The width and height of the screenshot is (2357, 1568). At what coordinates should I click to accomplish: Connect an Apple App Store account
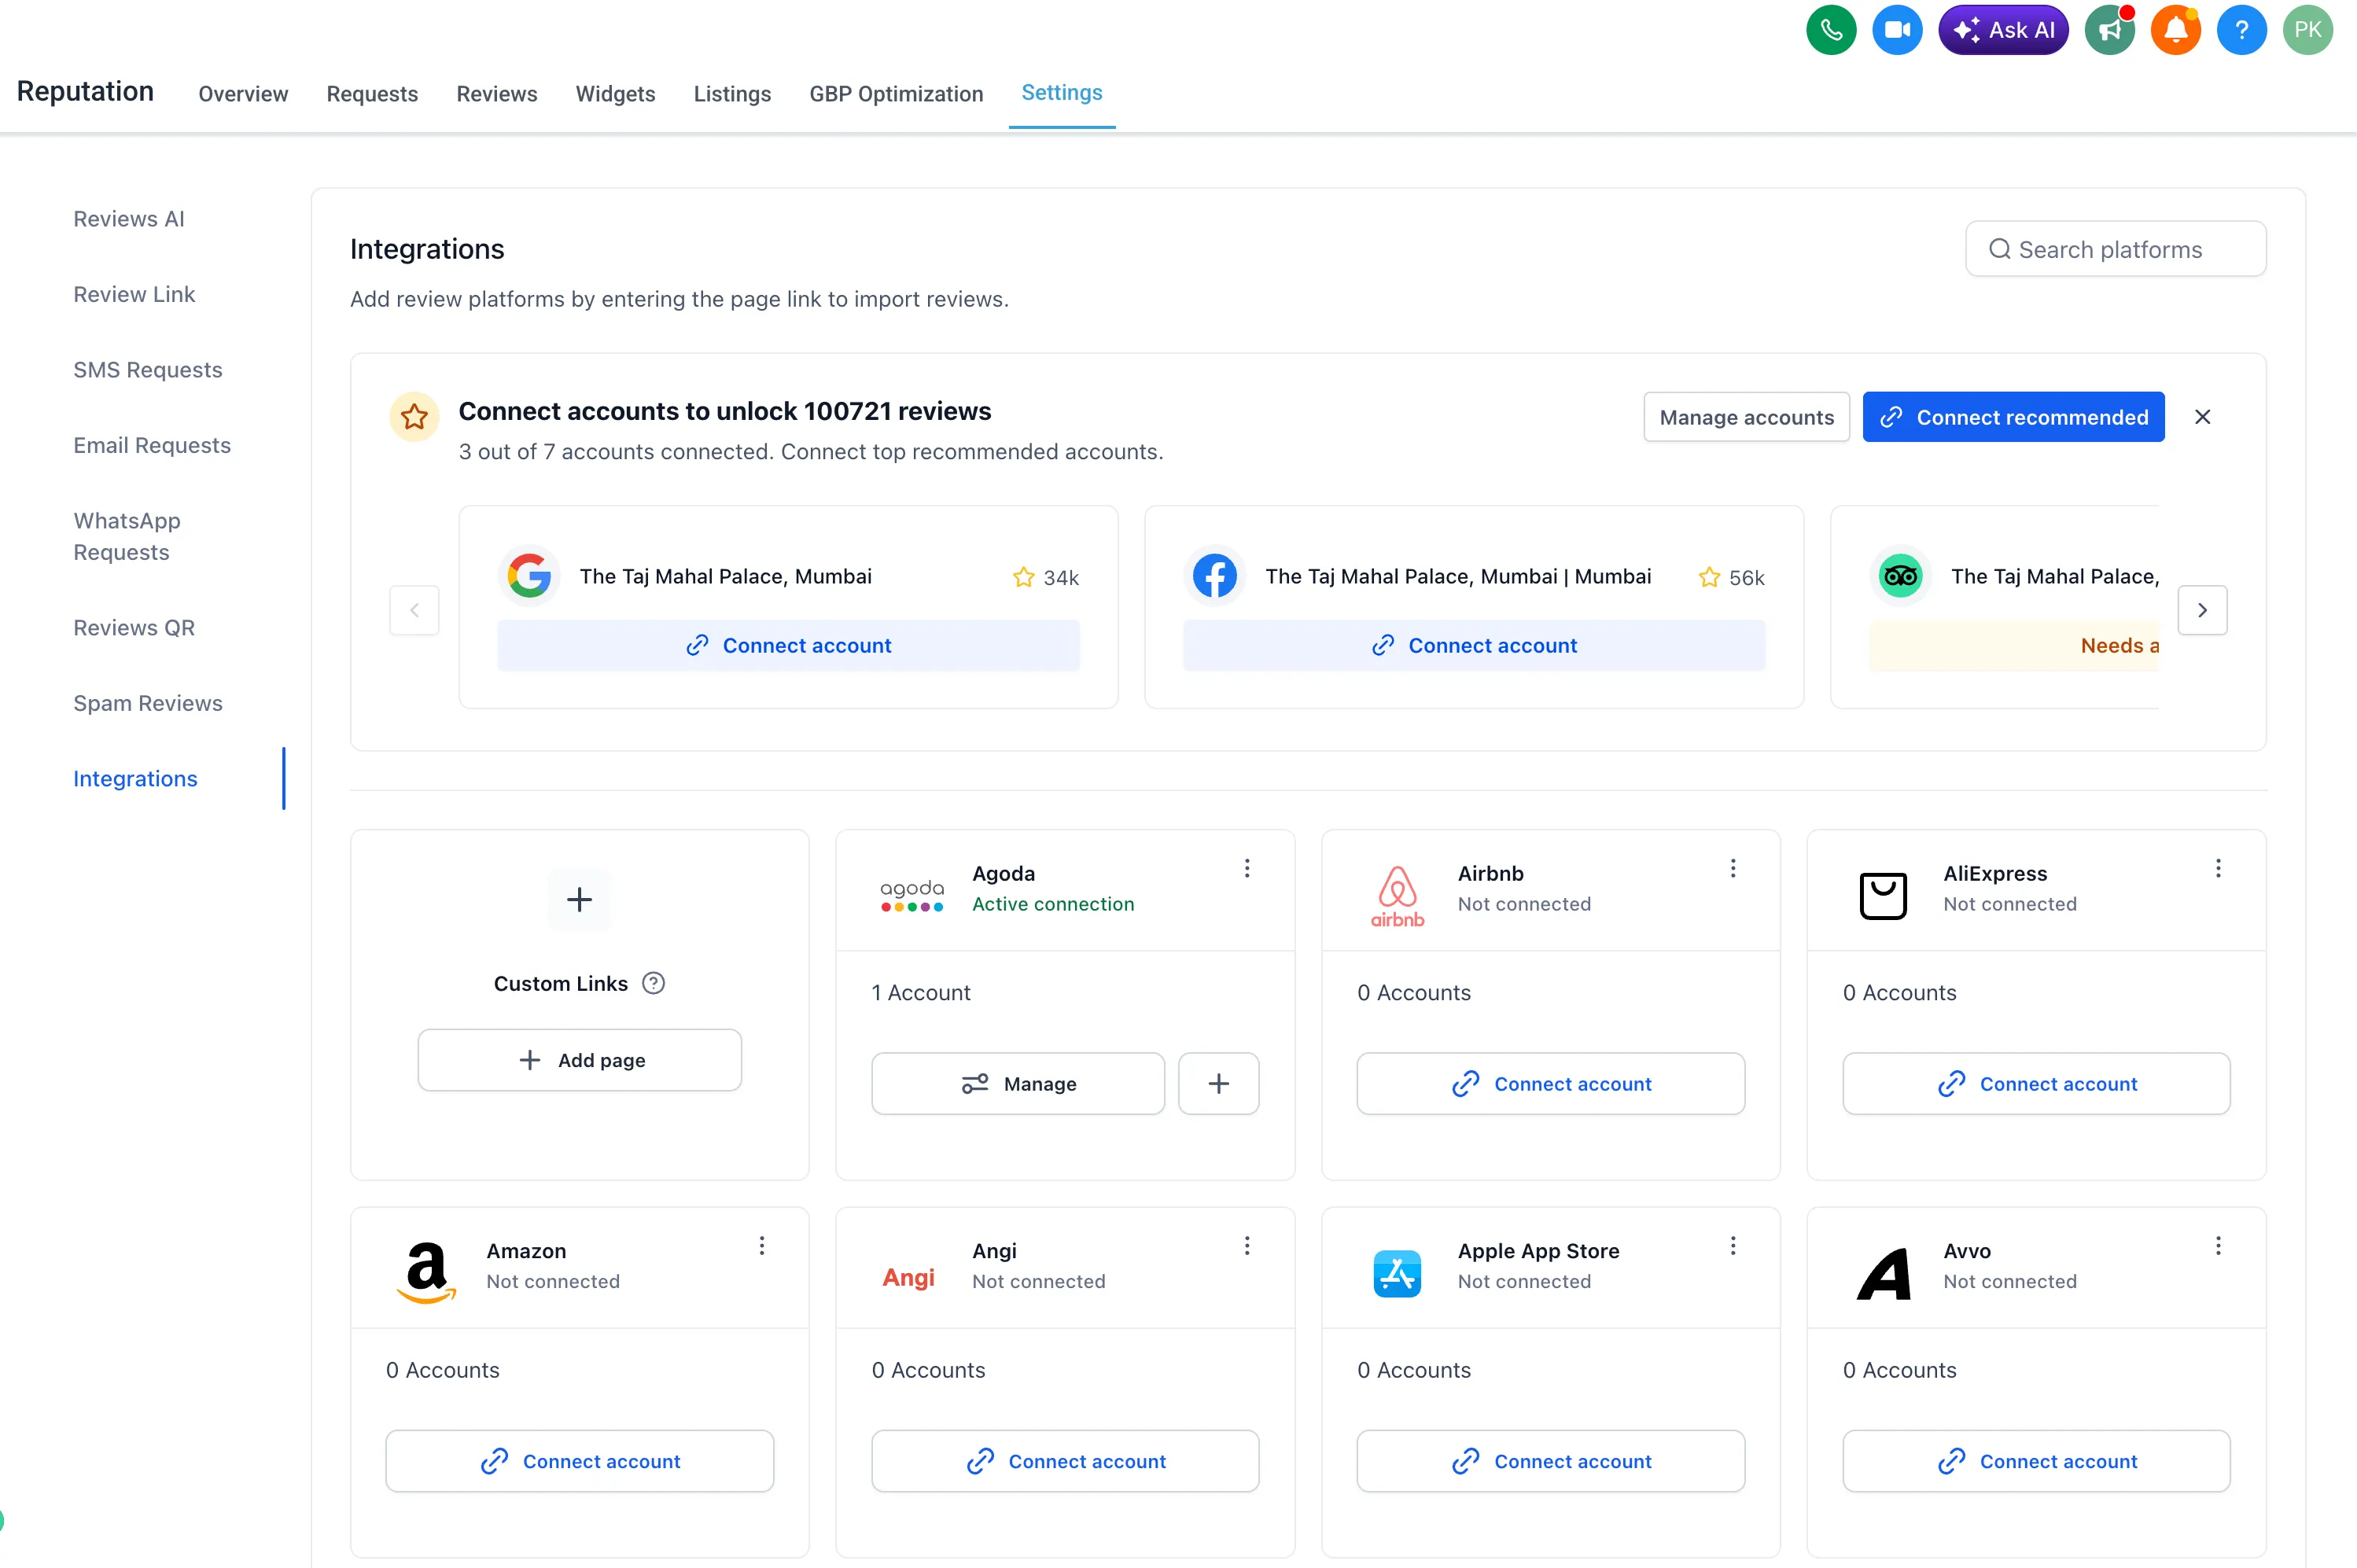click(x=1550, y=1461)
